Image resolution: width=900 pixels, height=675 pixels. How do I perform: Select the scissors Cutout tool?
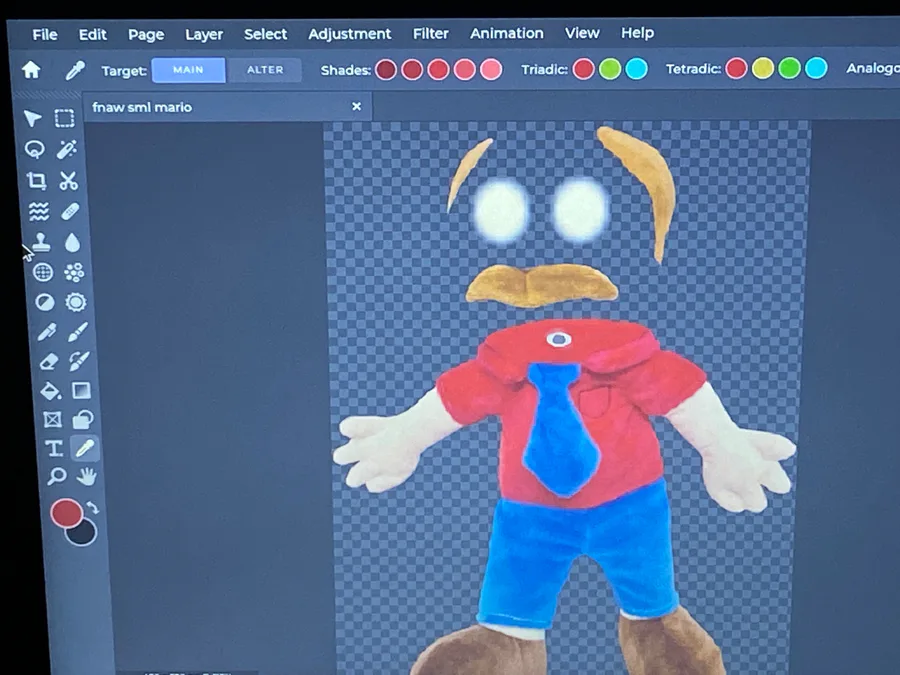[68, 181]
